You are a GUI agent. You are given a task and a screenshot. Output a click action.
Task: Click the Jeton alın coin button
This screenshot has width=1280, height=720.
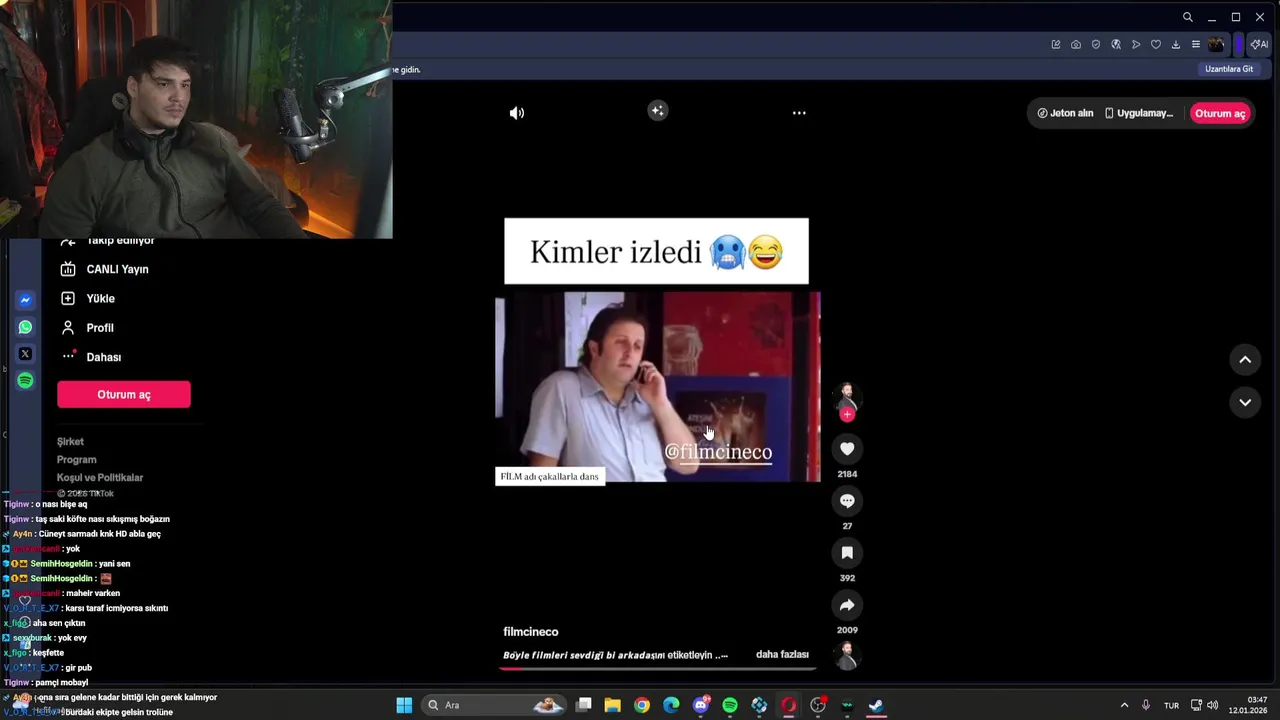point(1065,113)
